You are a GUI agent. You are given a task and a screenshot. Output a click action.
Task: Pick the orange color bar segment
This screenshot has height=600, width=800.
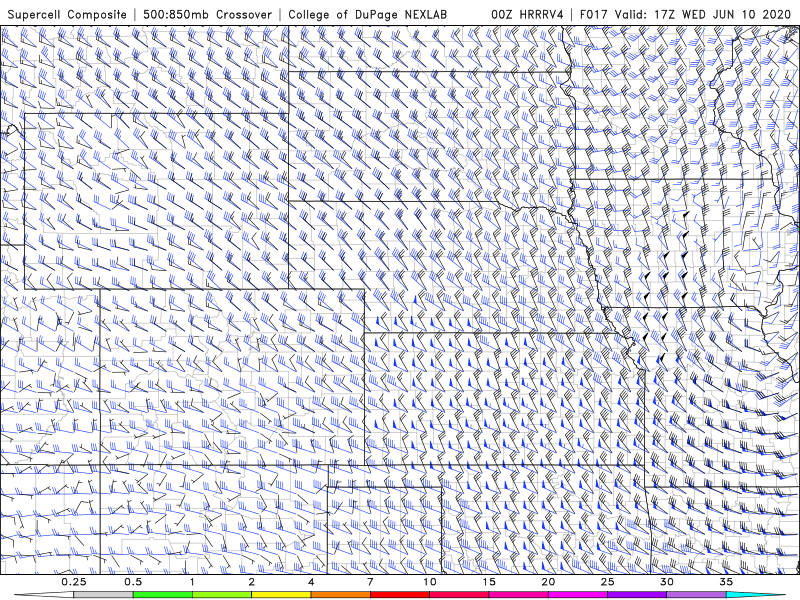coord(341,595)
